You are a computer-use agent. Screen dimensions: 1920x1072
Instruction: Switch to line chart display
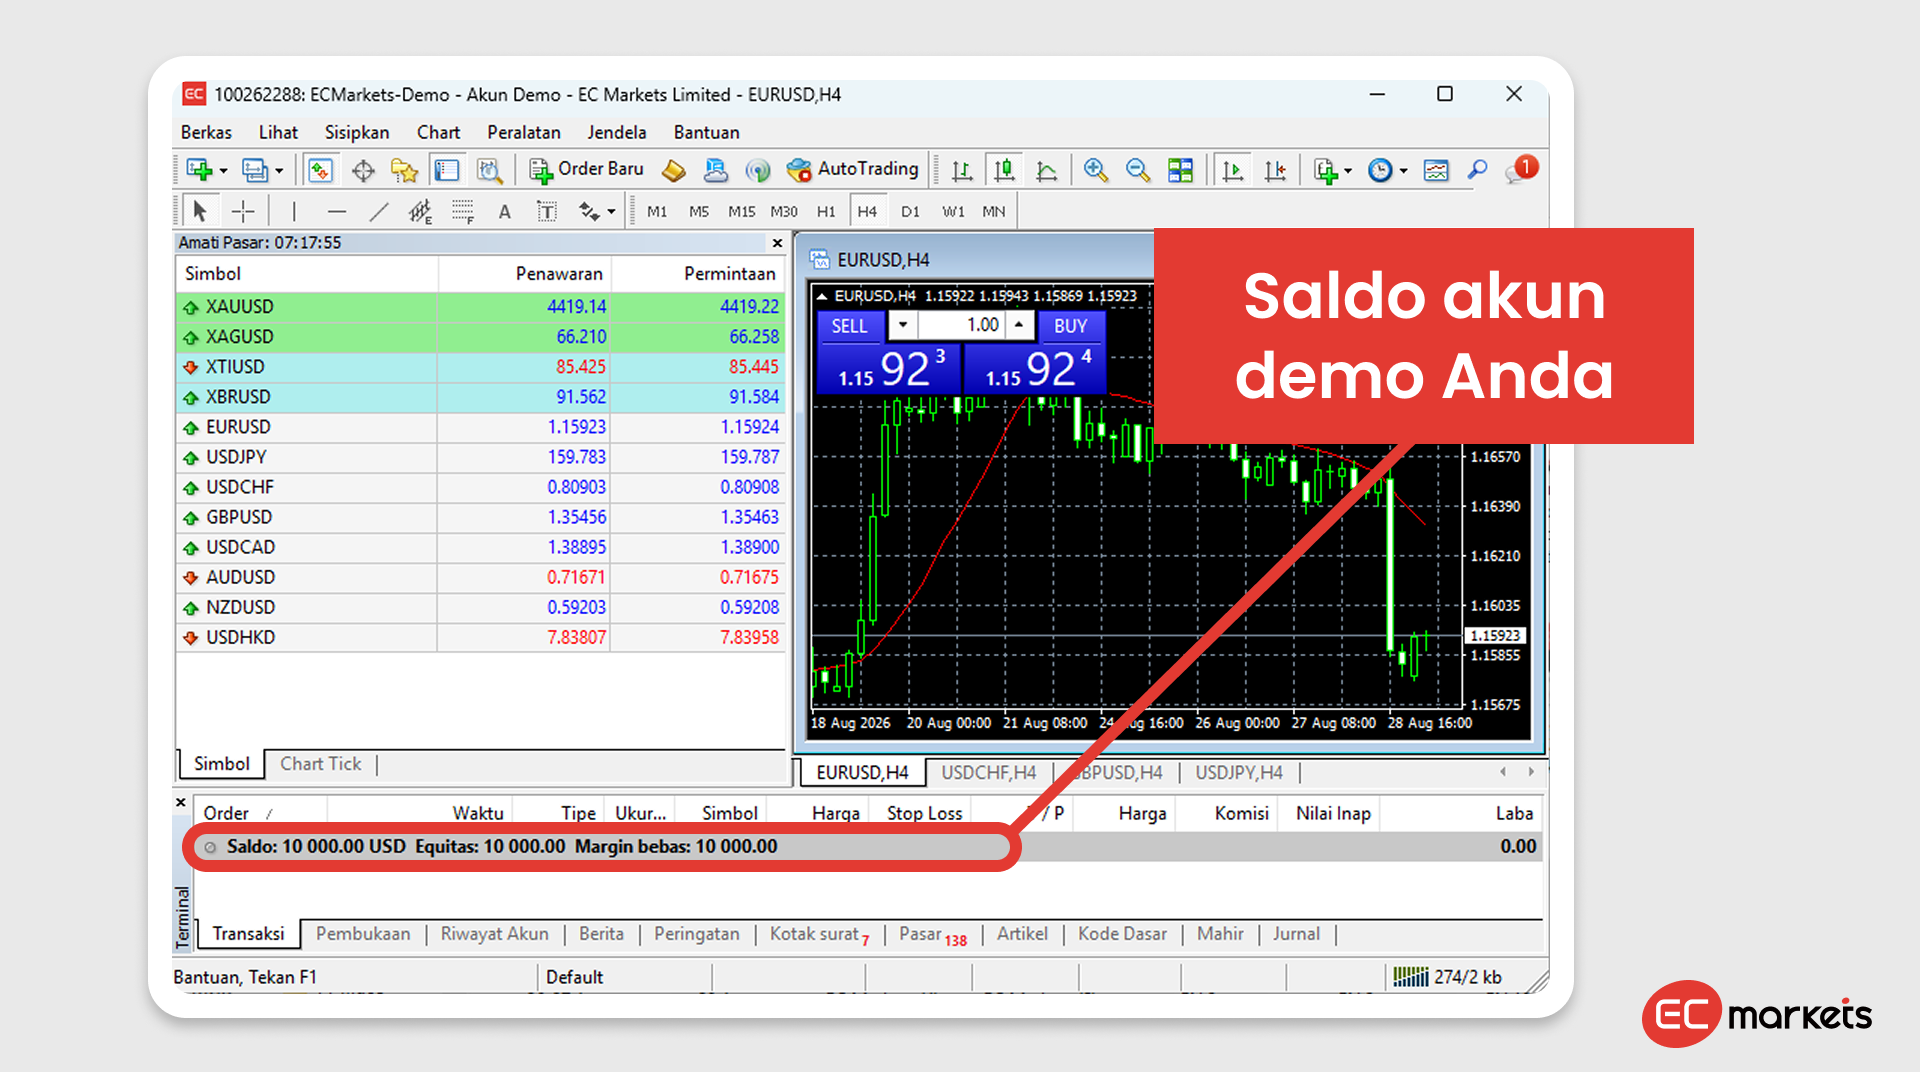1046,170
